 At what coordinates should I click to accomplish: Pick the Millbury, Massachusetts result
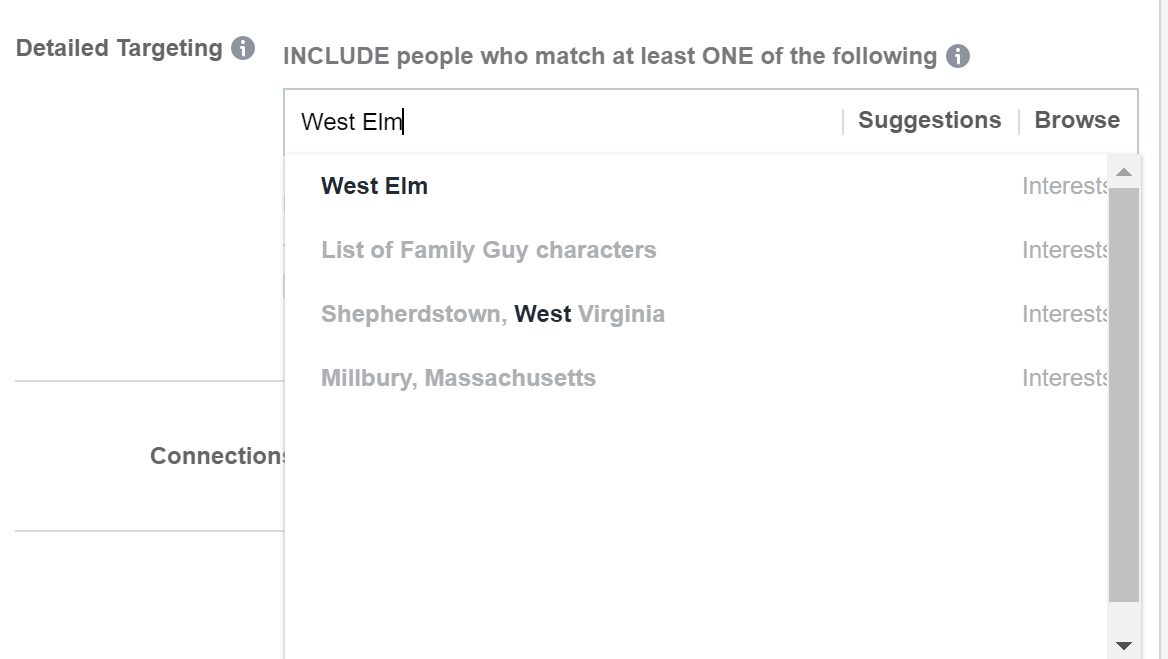click(458, 378)
